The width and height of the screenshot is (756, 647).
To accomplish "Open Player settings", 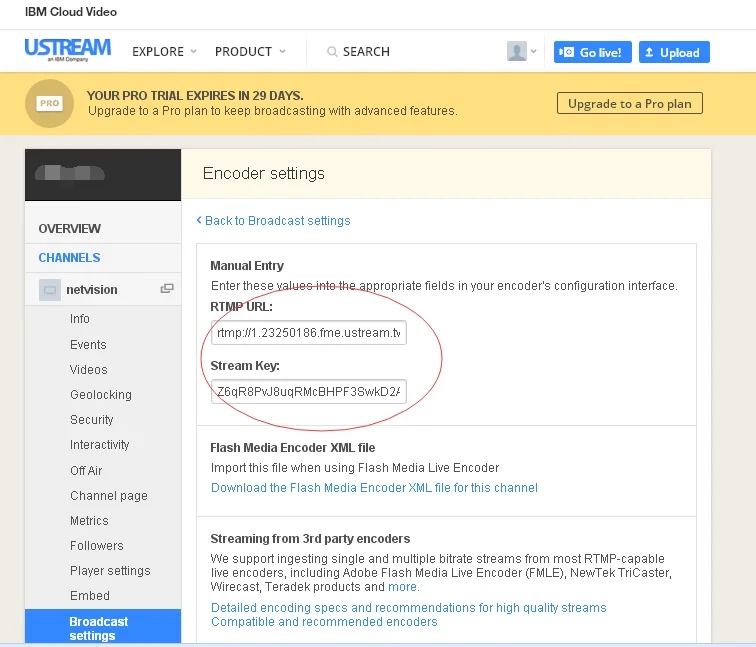I will pos(110,571).
